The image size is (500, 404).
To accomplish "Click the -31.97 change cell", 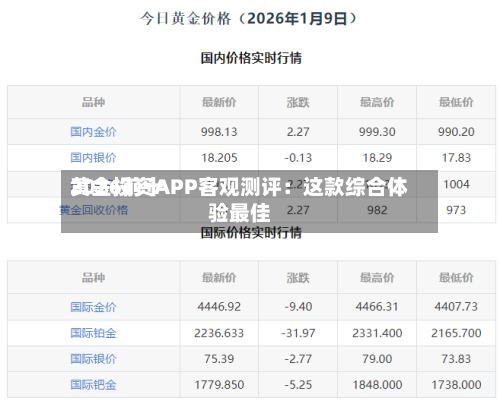I will pos(298,333).
